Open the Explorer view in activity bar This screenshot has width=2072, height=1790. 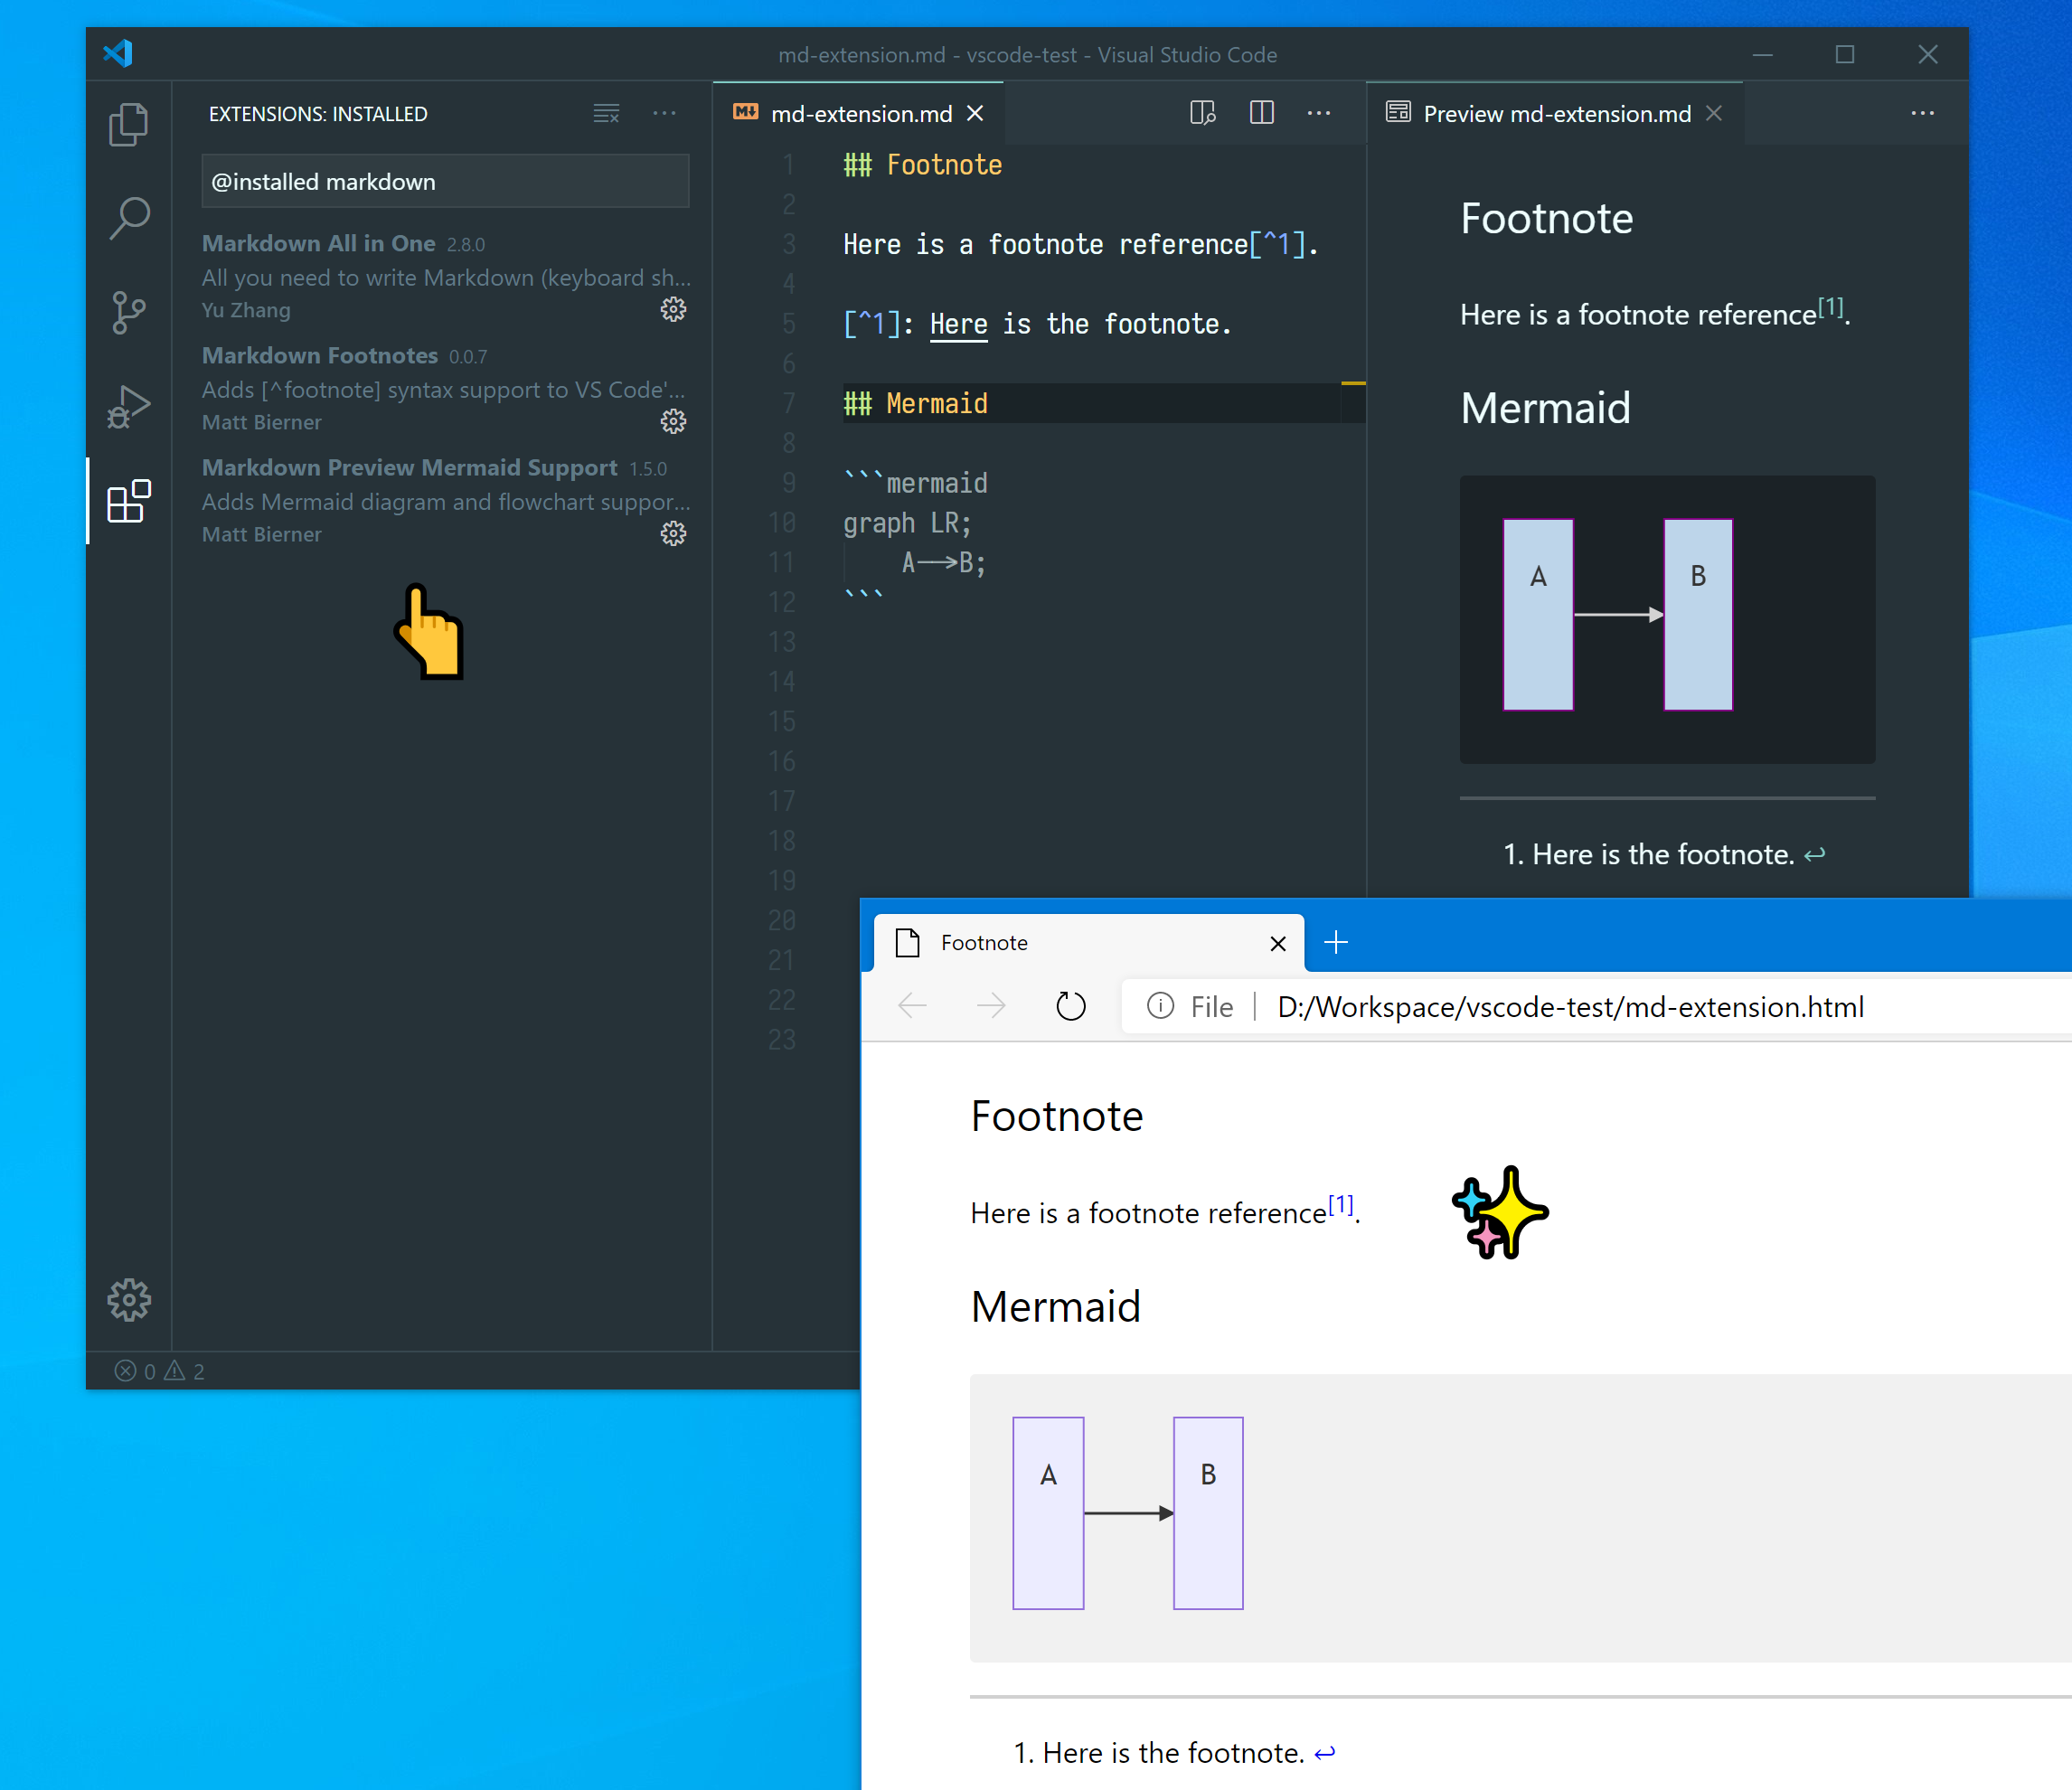tap(128, 125)
